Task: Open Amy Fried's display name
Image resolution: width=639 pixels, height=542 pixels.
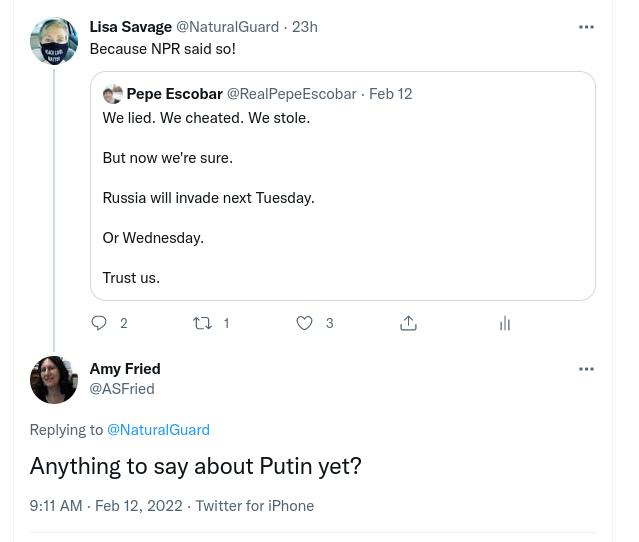Action: pyautogui.click(x=125, y=369)
